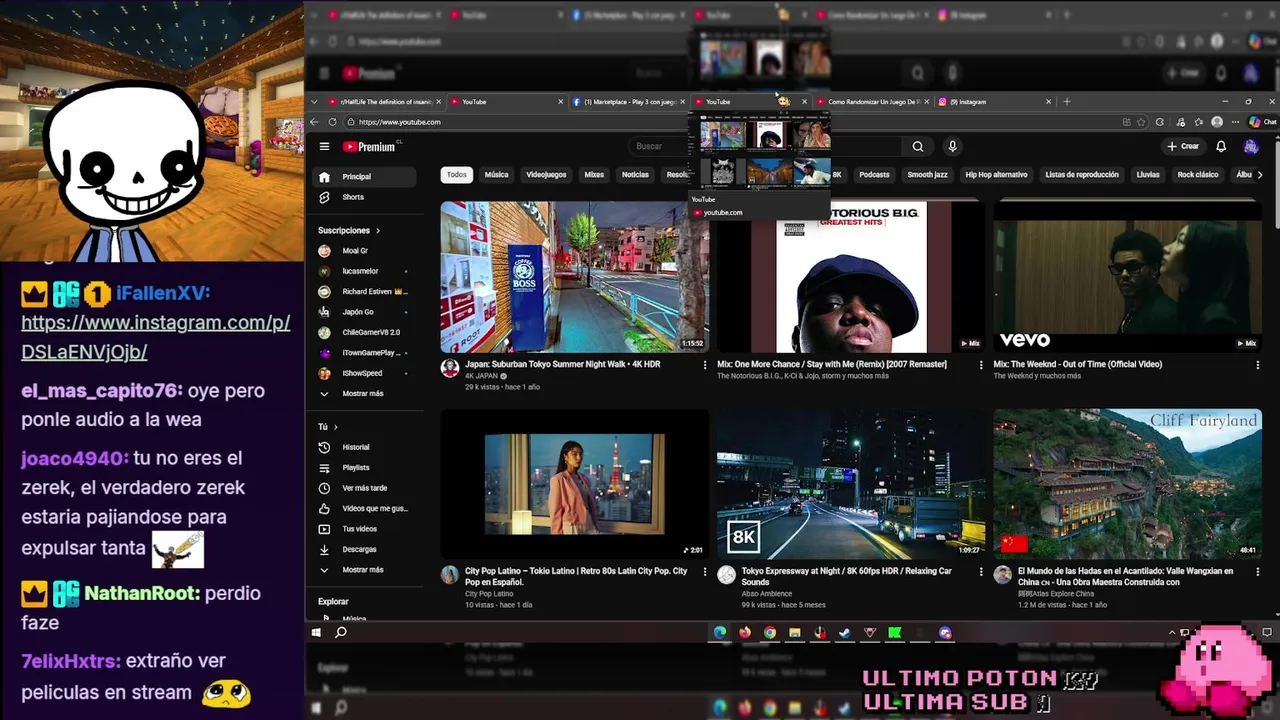Expand the Tú section with Mostrar más
Viewport: 1280px width, 720px height.
tap(364, 570)
